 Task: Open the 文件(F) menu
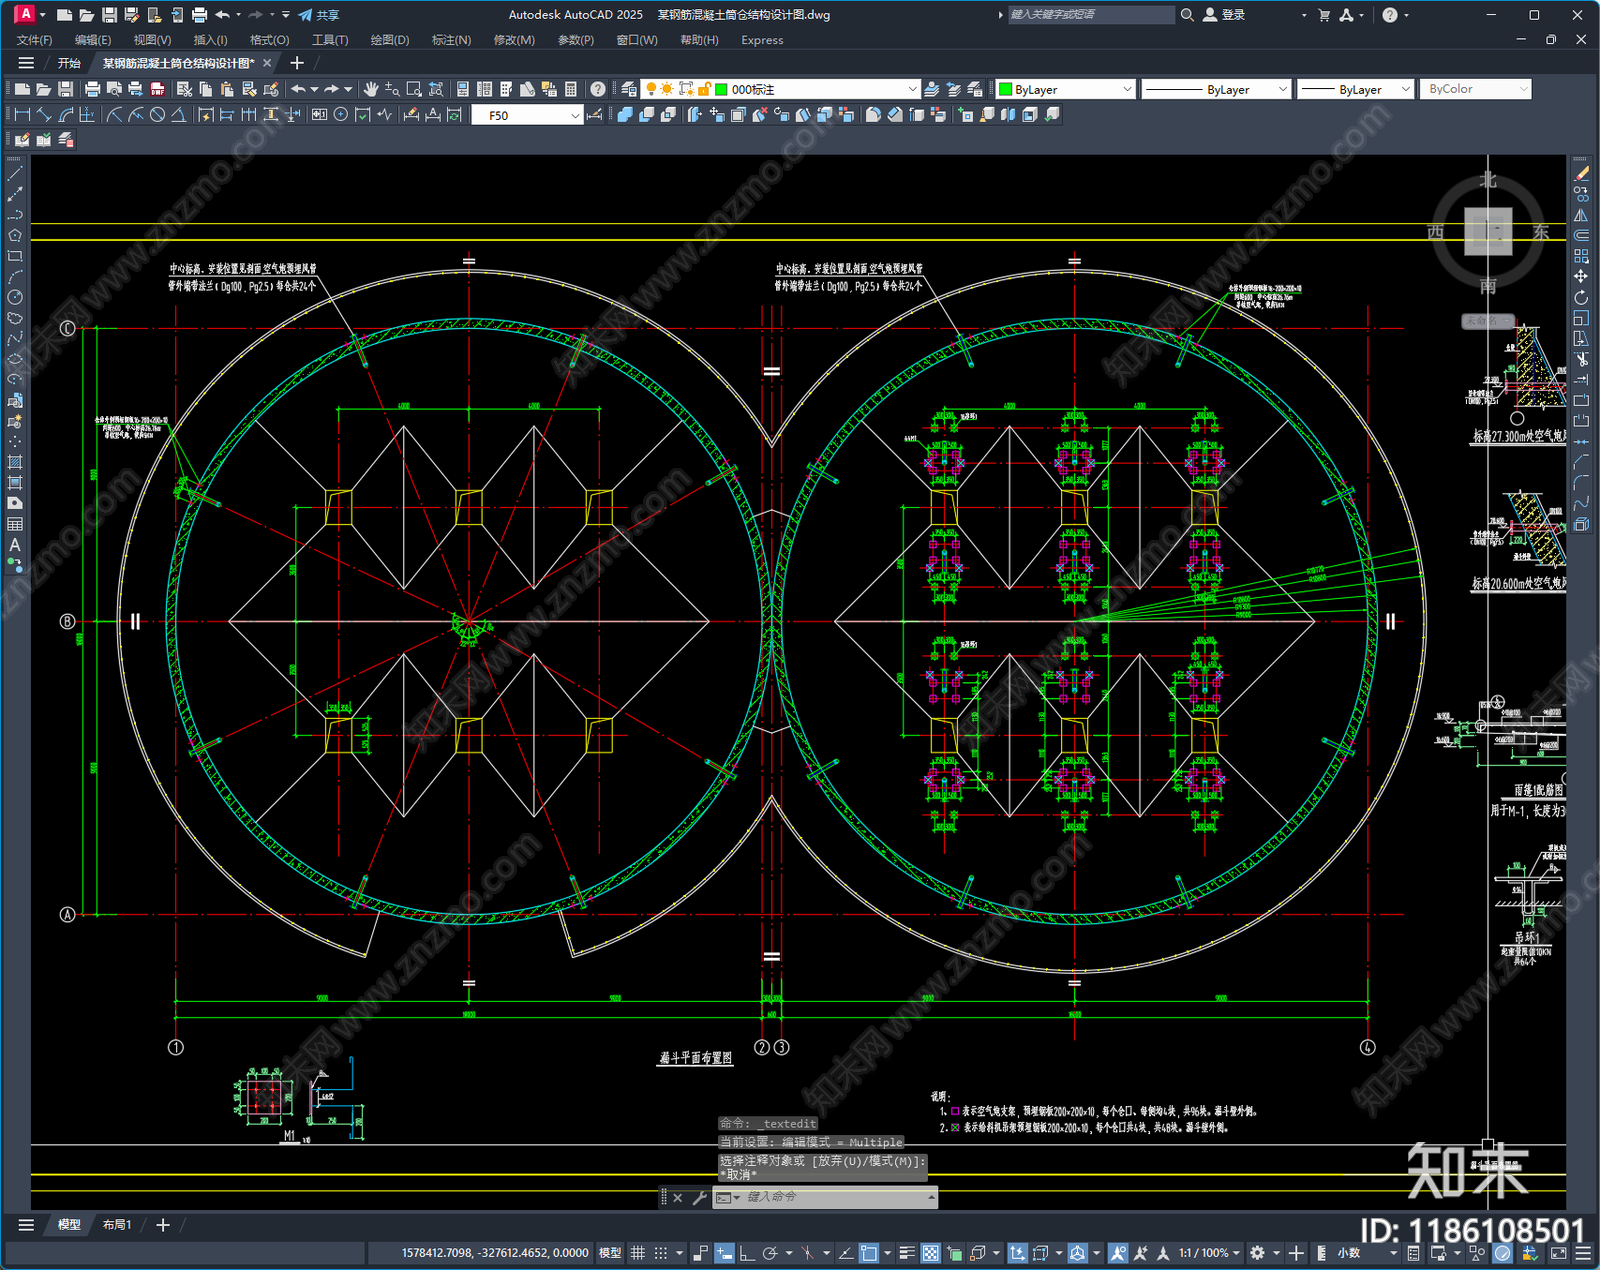35,40
